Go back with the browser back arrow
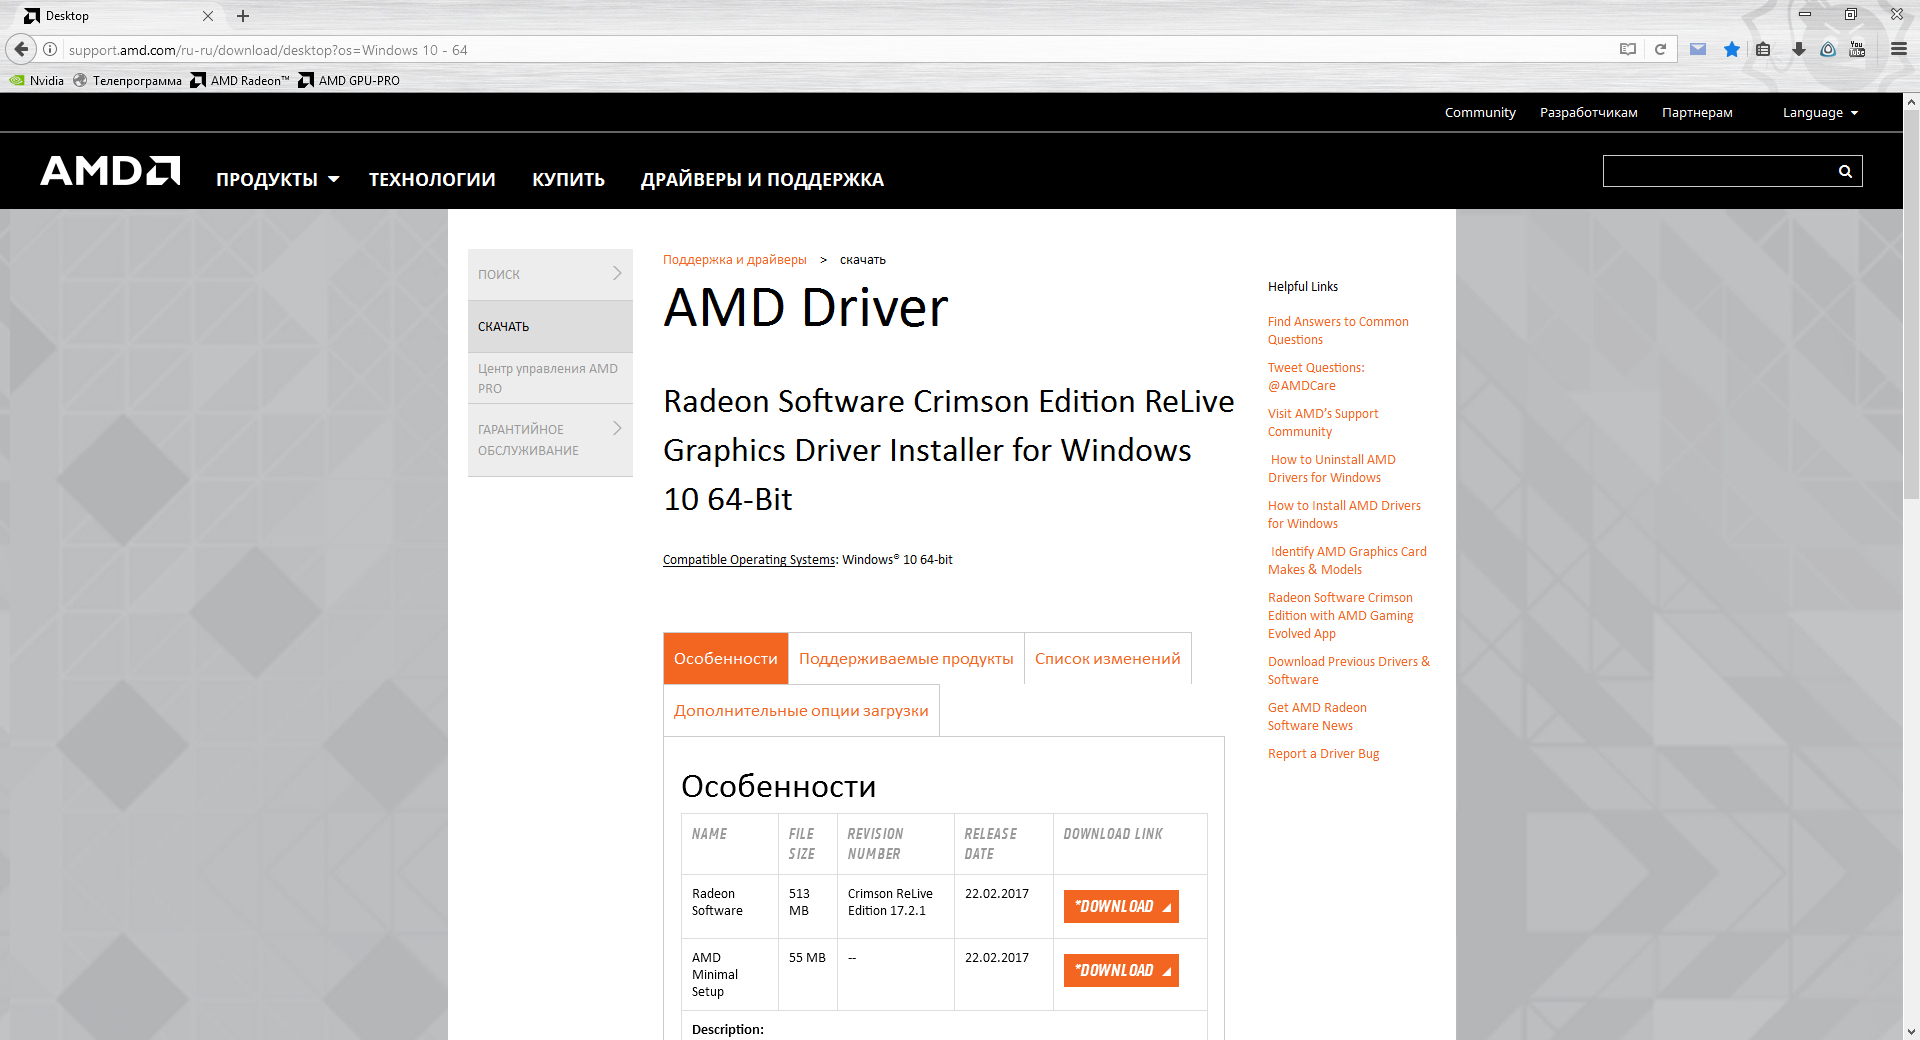1920x1040 pixels. coord(21,49)
